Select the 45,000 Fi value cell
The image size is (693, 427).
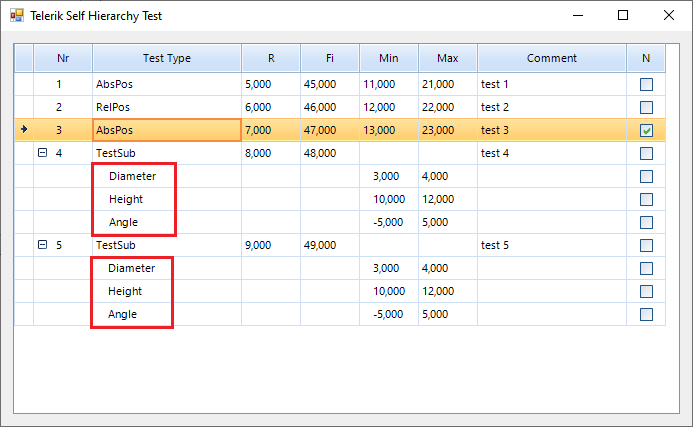(329, 85)
